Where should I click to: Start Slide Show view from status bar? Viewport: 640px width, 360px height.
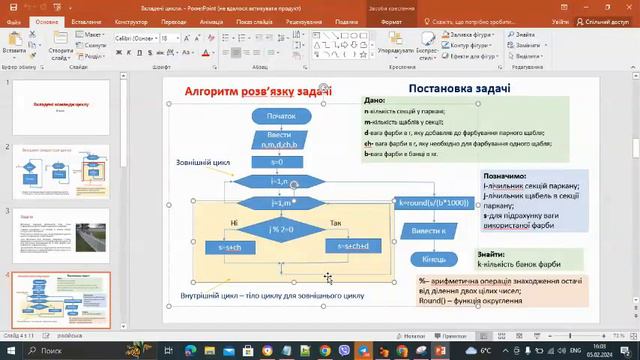click(537, 336)
